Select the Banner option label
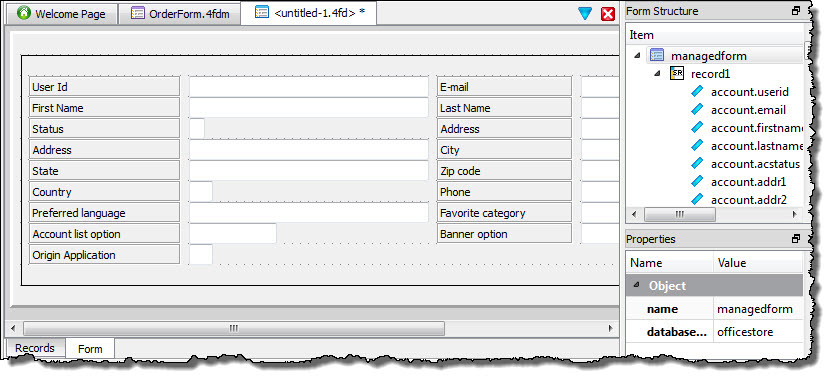 pos(504,234)
